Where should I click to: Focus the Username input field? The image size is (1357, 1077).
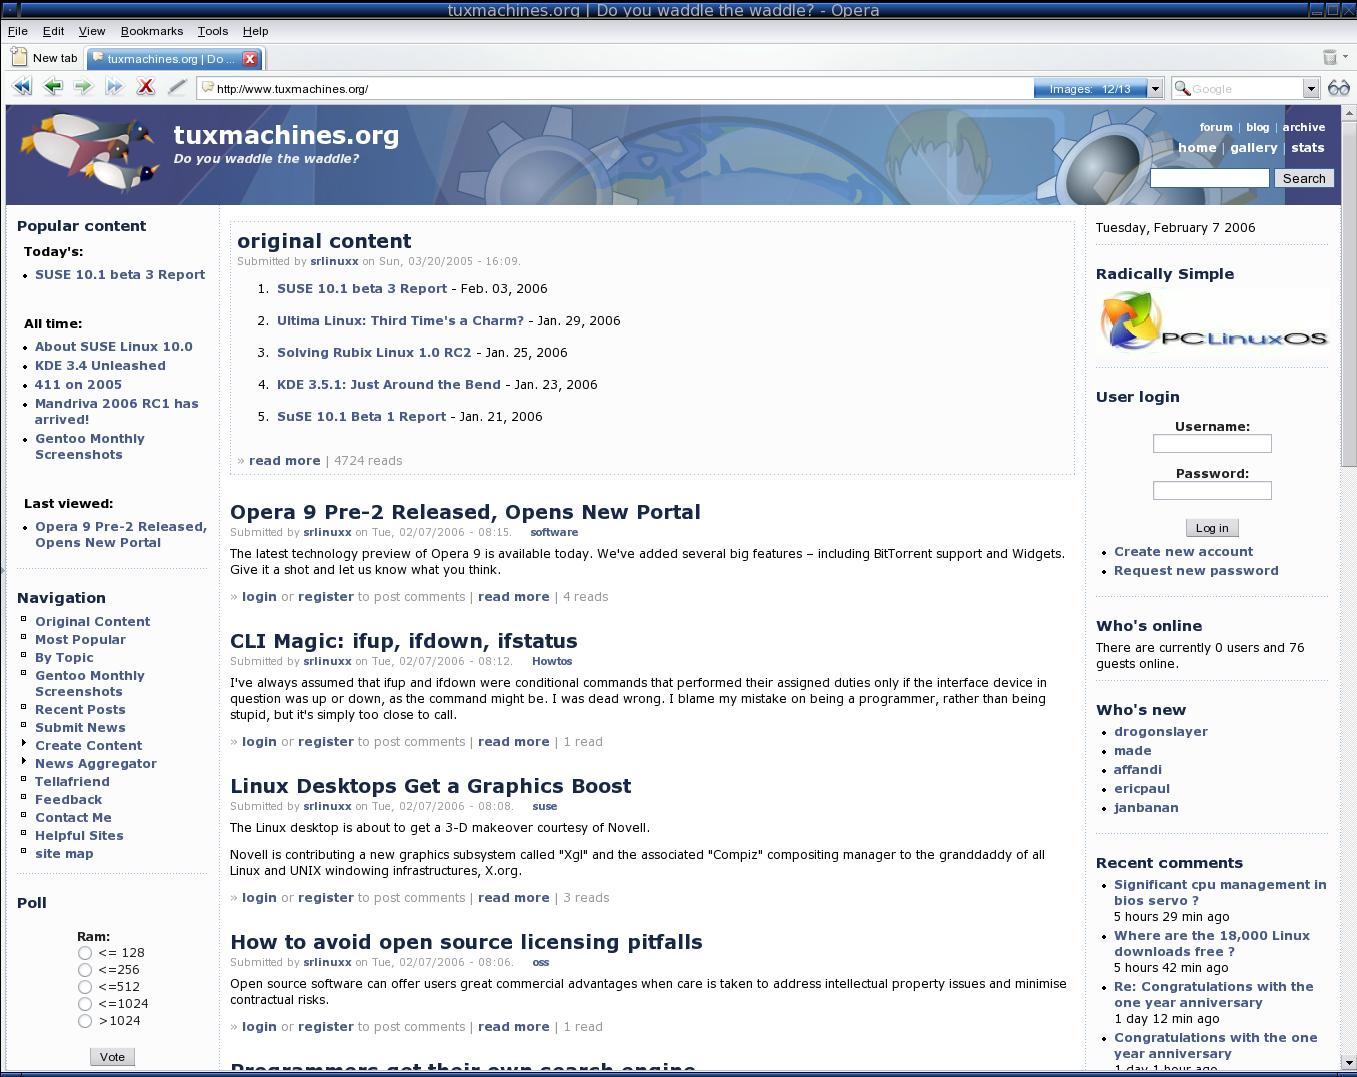coord(1212,444)
